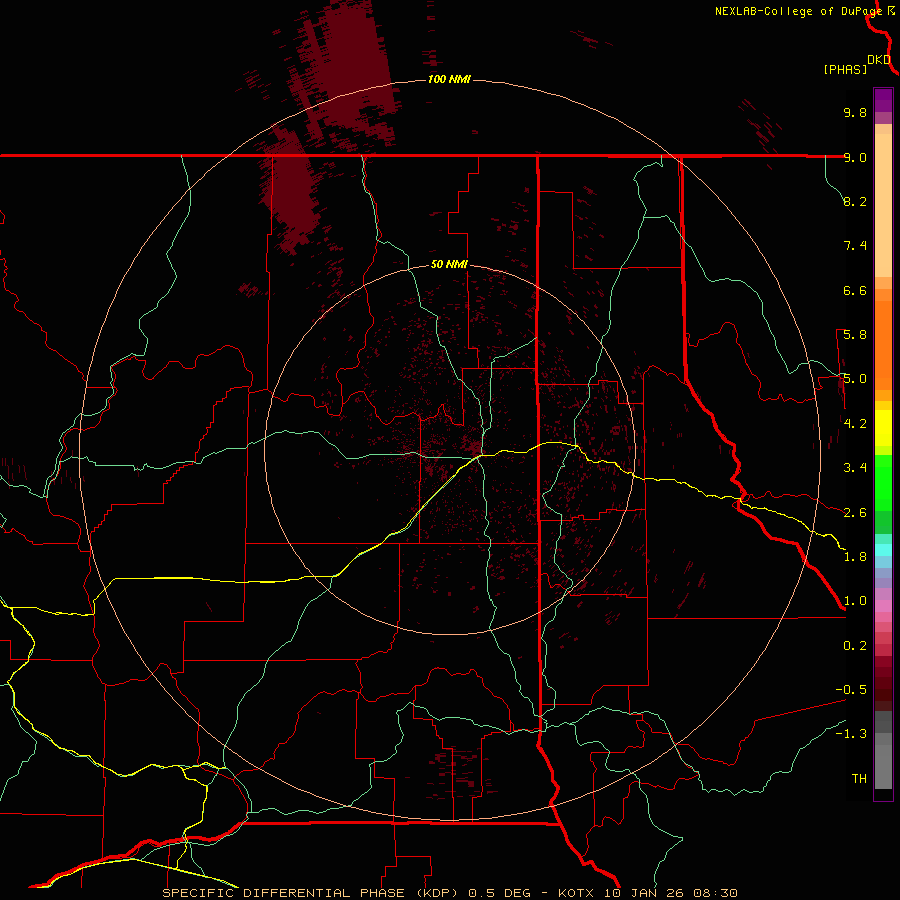Click the 1.8 color scale value
Screen dimensions: 900x900
855,557
